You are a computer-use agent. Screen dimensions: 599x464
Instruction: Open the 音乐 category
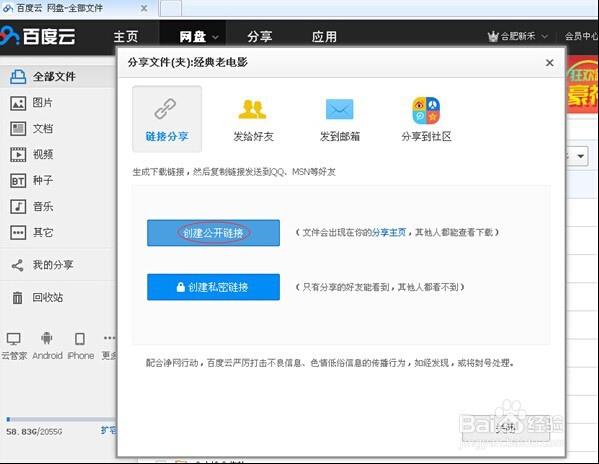coord(42,206)
